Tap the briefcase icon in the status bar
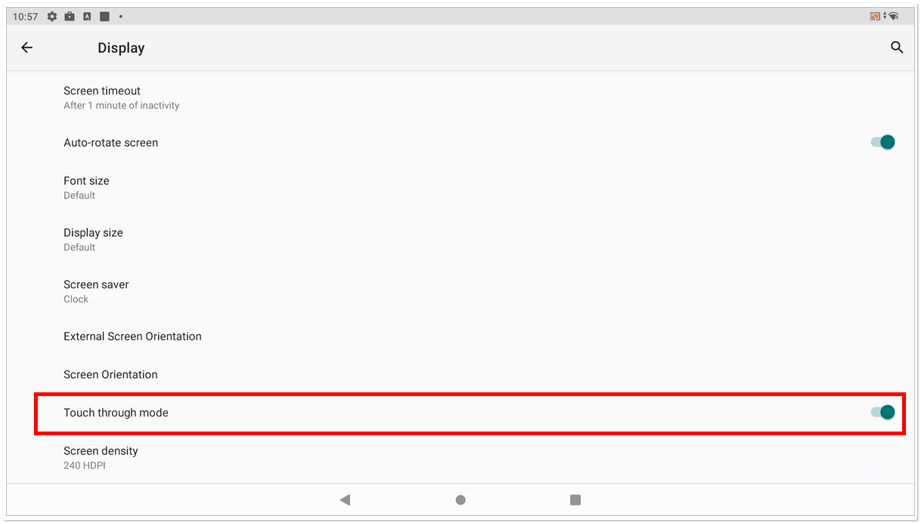The height and width of the screenshot is (524, 921). [x=69, y=16]
